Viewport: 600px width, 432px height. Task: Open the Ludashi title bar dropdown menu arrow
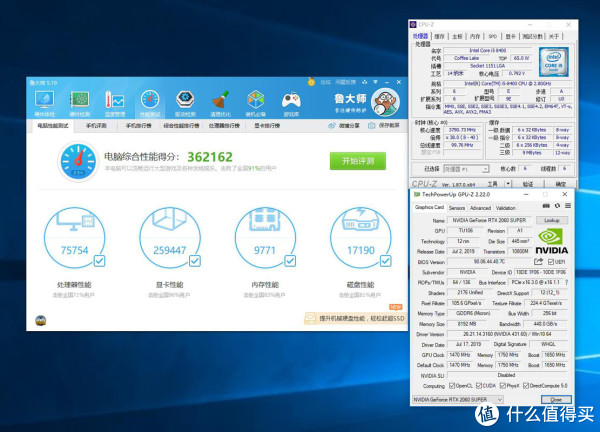[x=375, y=82]
